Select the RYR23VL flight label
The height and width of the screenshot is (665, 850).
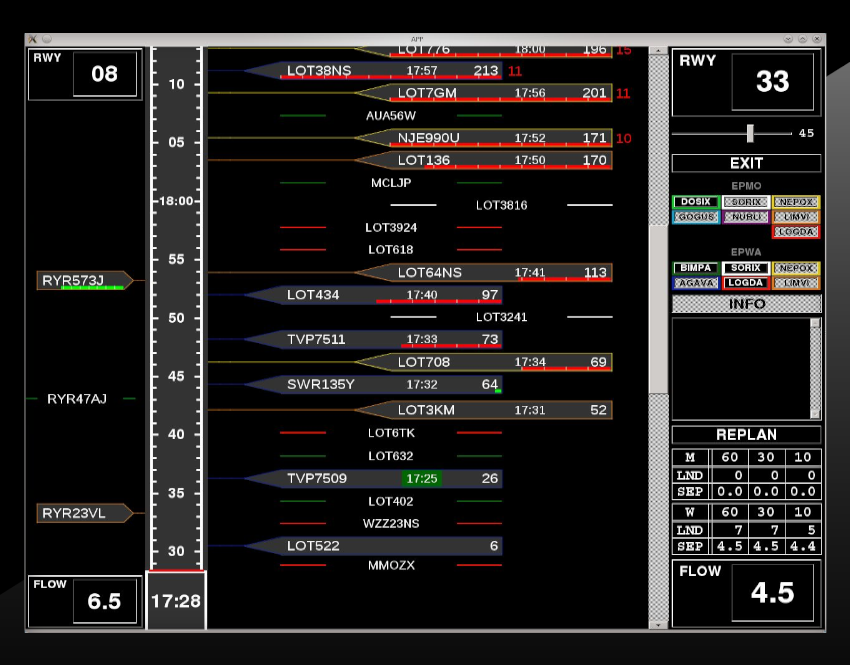(x=84, y=514)
